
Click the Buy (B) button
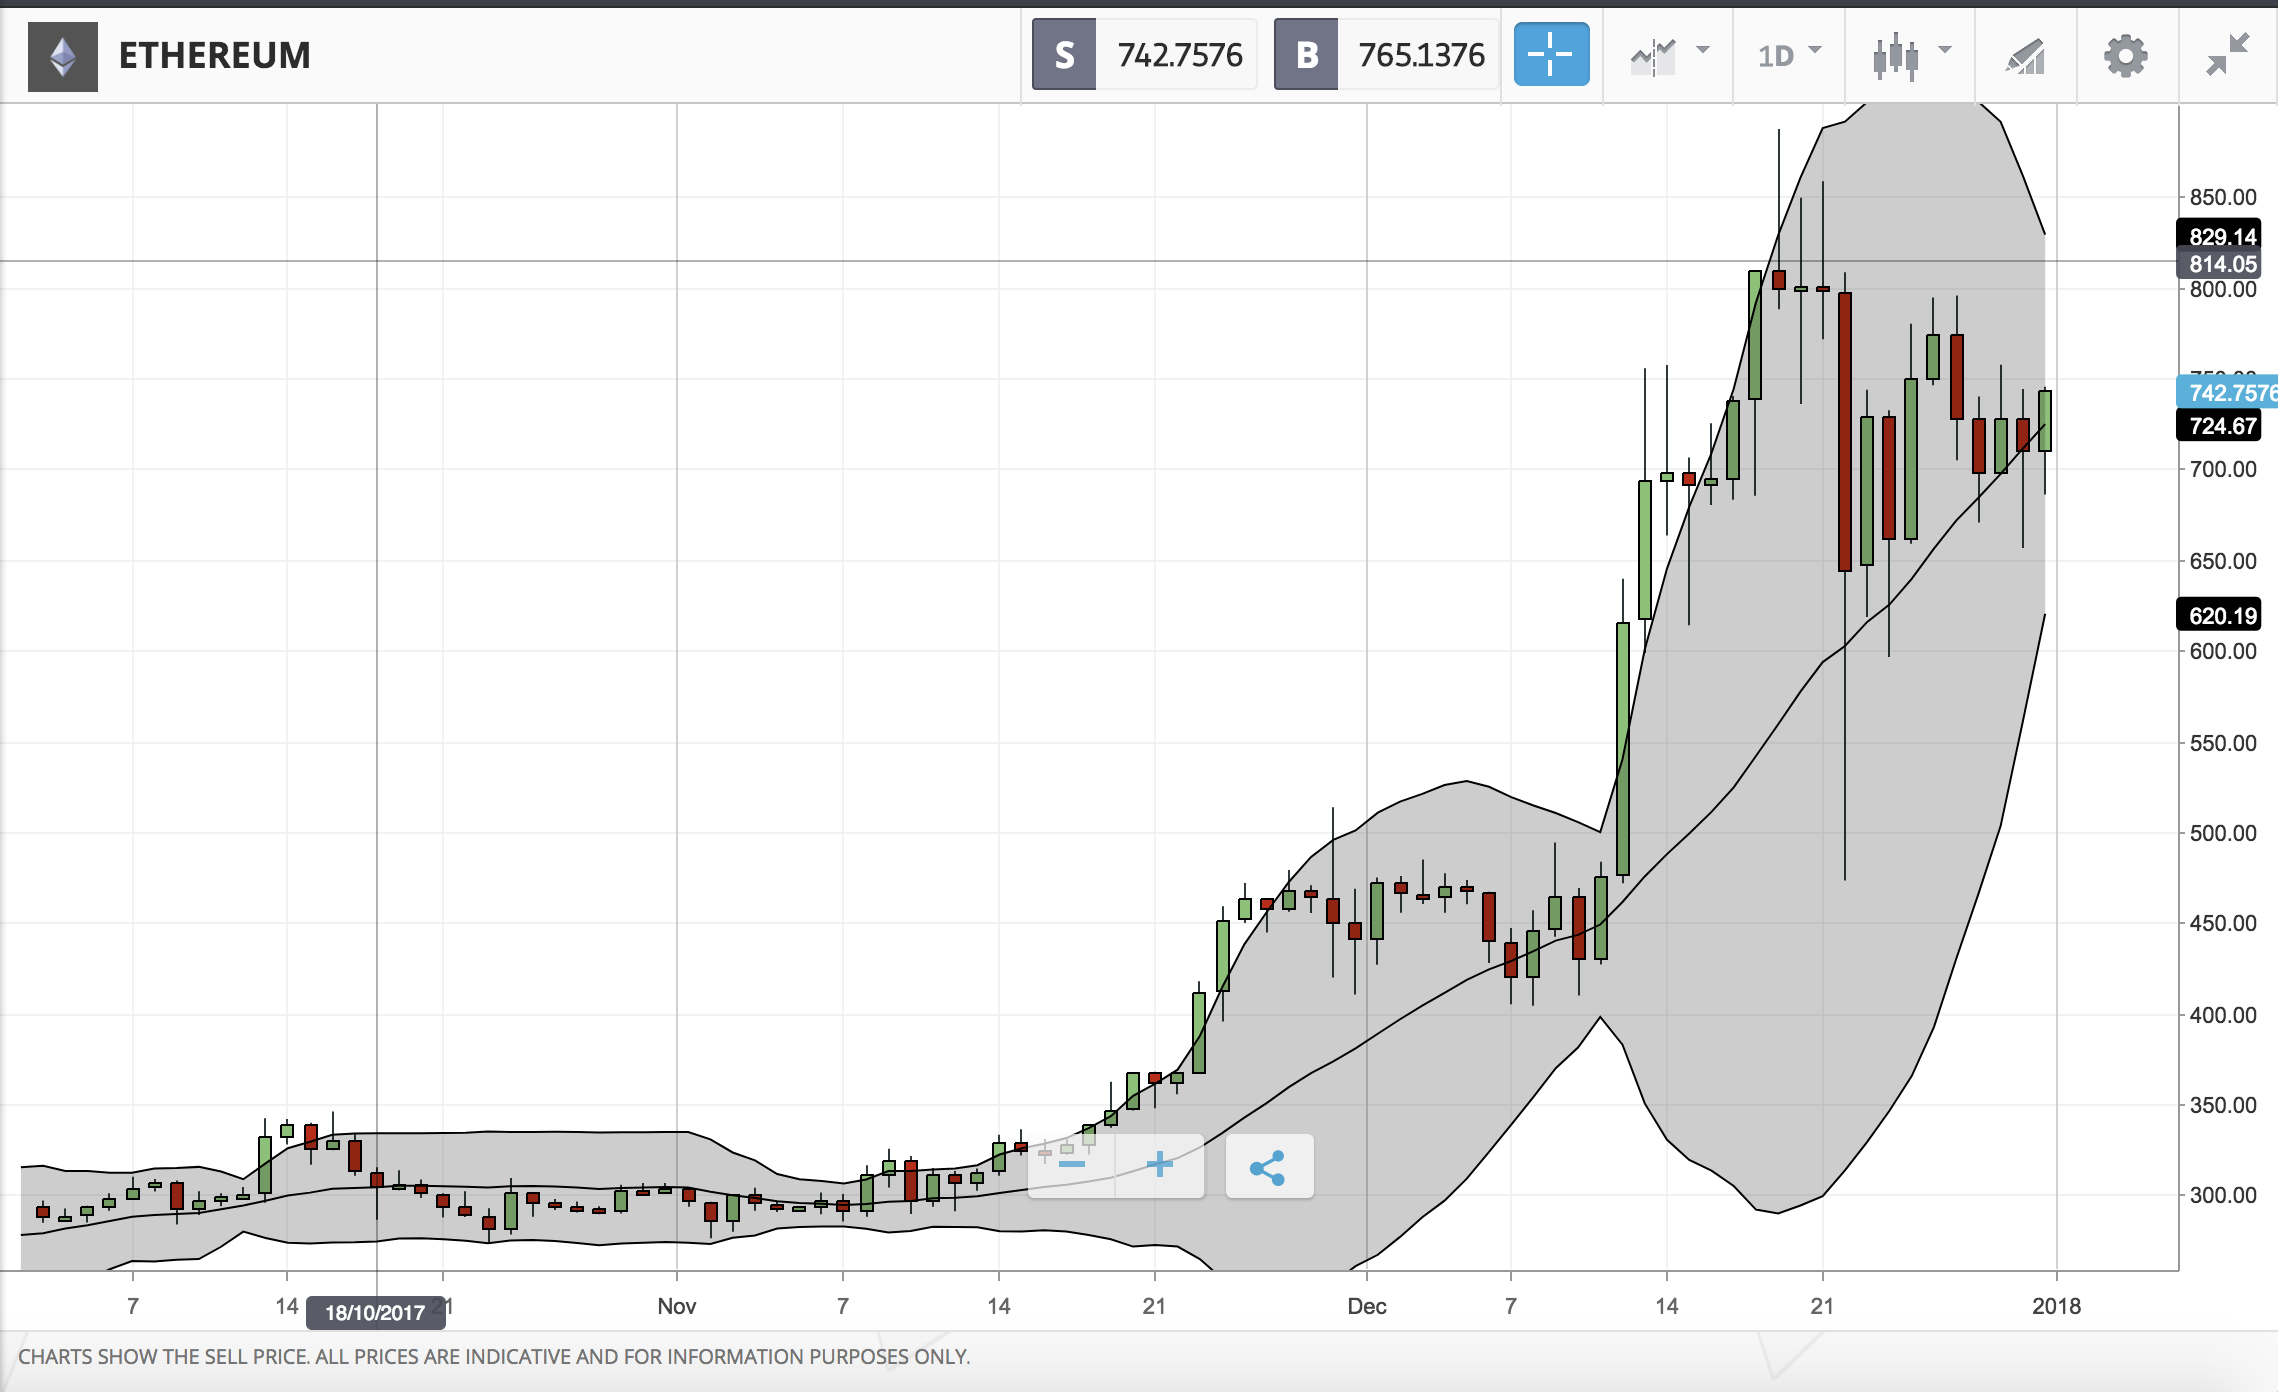click(x=1306, y=55)
